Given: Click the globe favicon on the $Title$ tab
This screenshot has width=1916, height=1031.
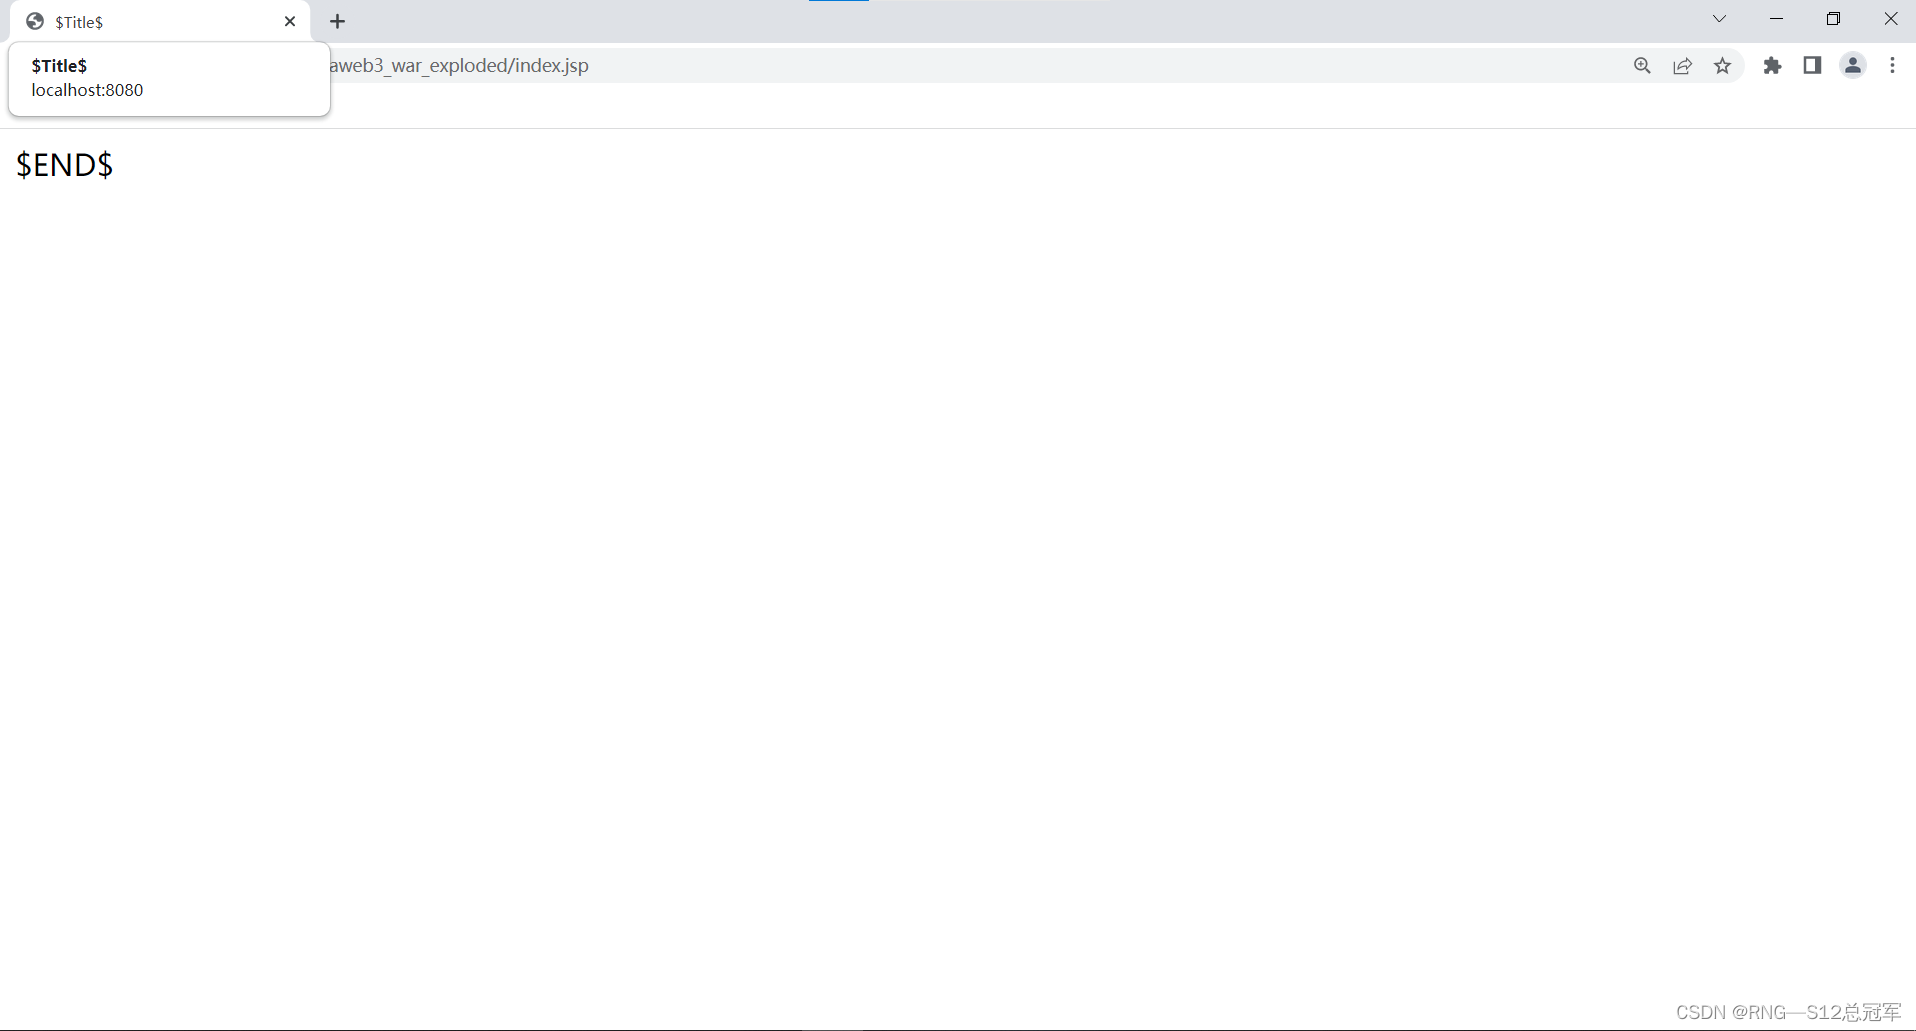Looking at the screenshot, I should [34, 21].
